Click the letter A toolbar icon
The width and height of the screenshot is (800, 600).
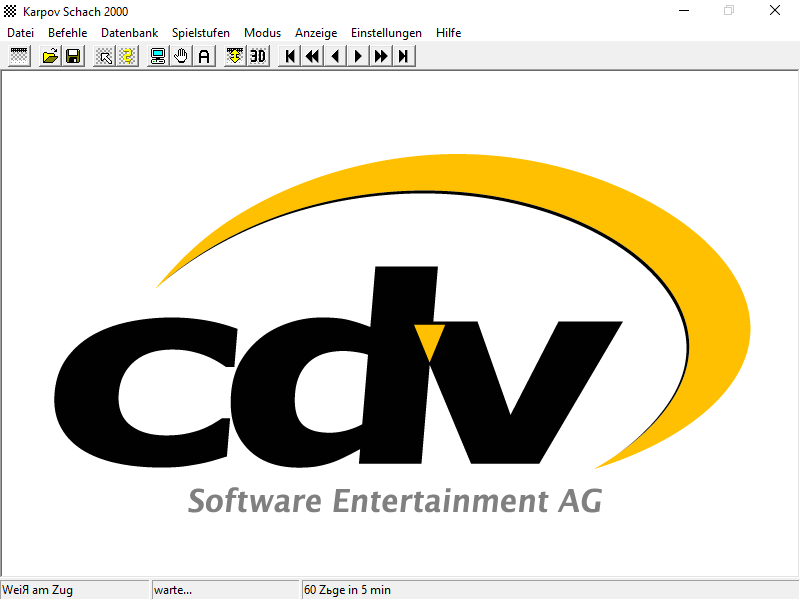point(204,56)
